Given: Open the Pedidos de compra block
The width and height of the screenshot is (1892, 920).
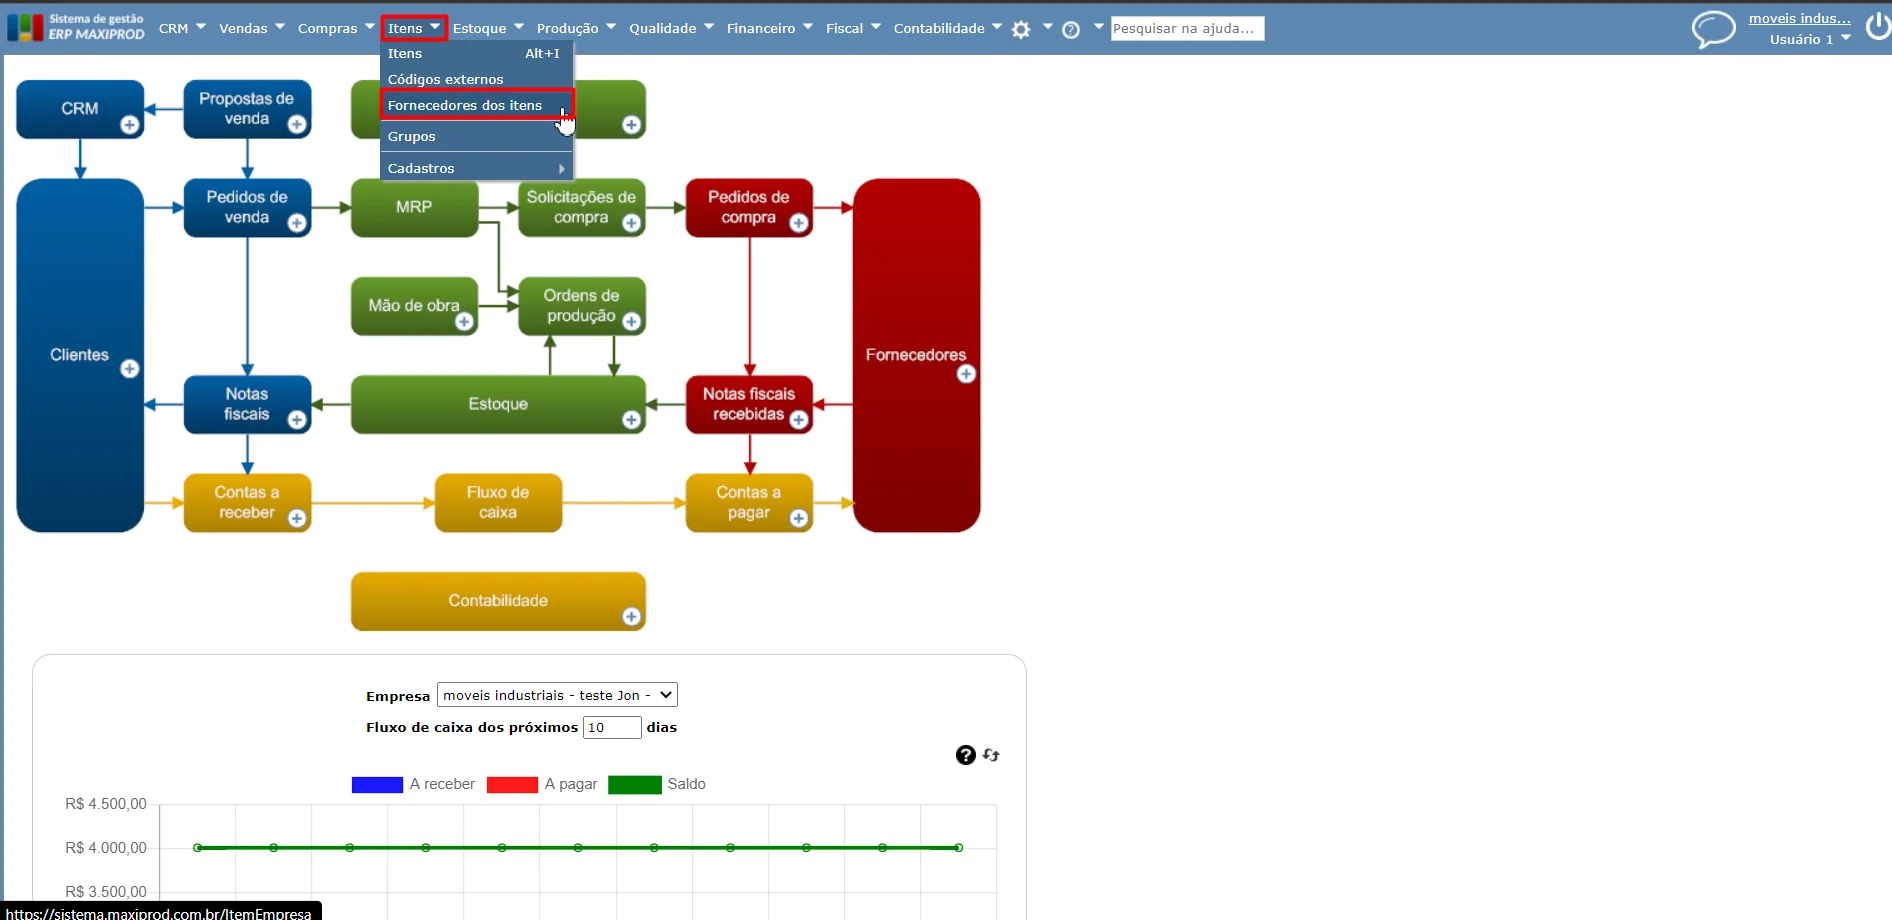Looking at the screenshot, I should point(749,207).
